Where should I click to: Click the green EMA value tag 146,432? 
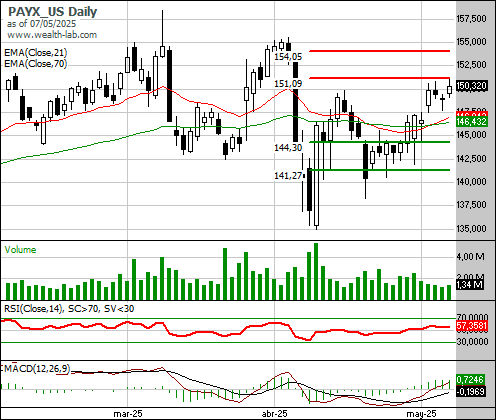pyautogui.click(x=471, y=122)
